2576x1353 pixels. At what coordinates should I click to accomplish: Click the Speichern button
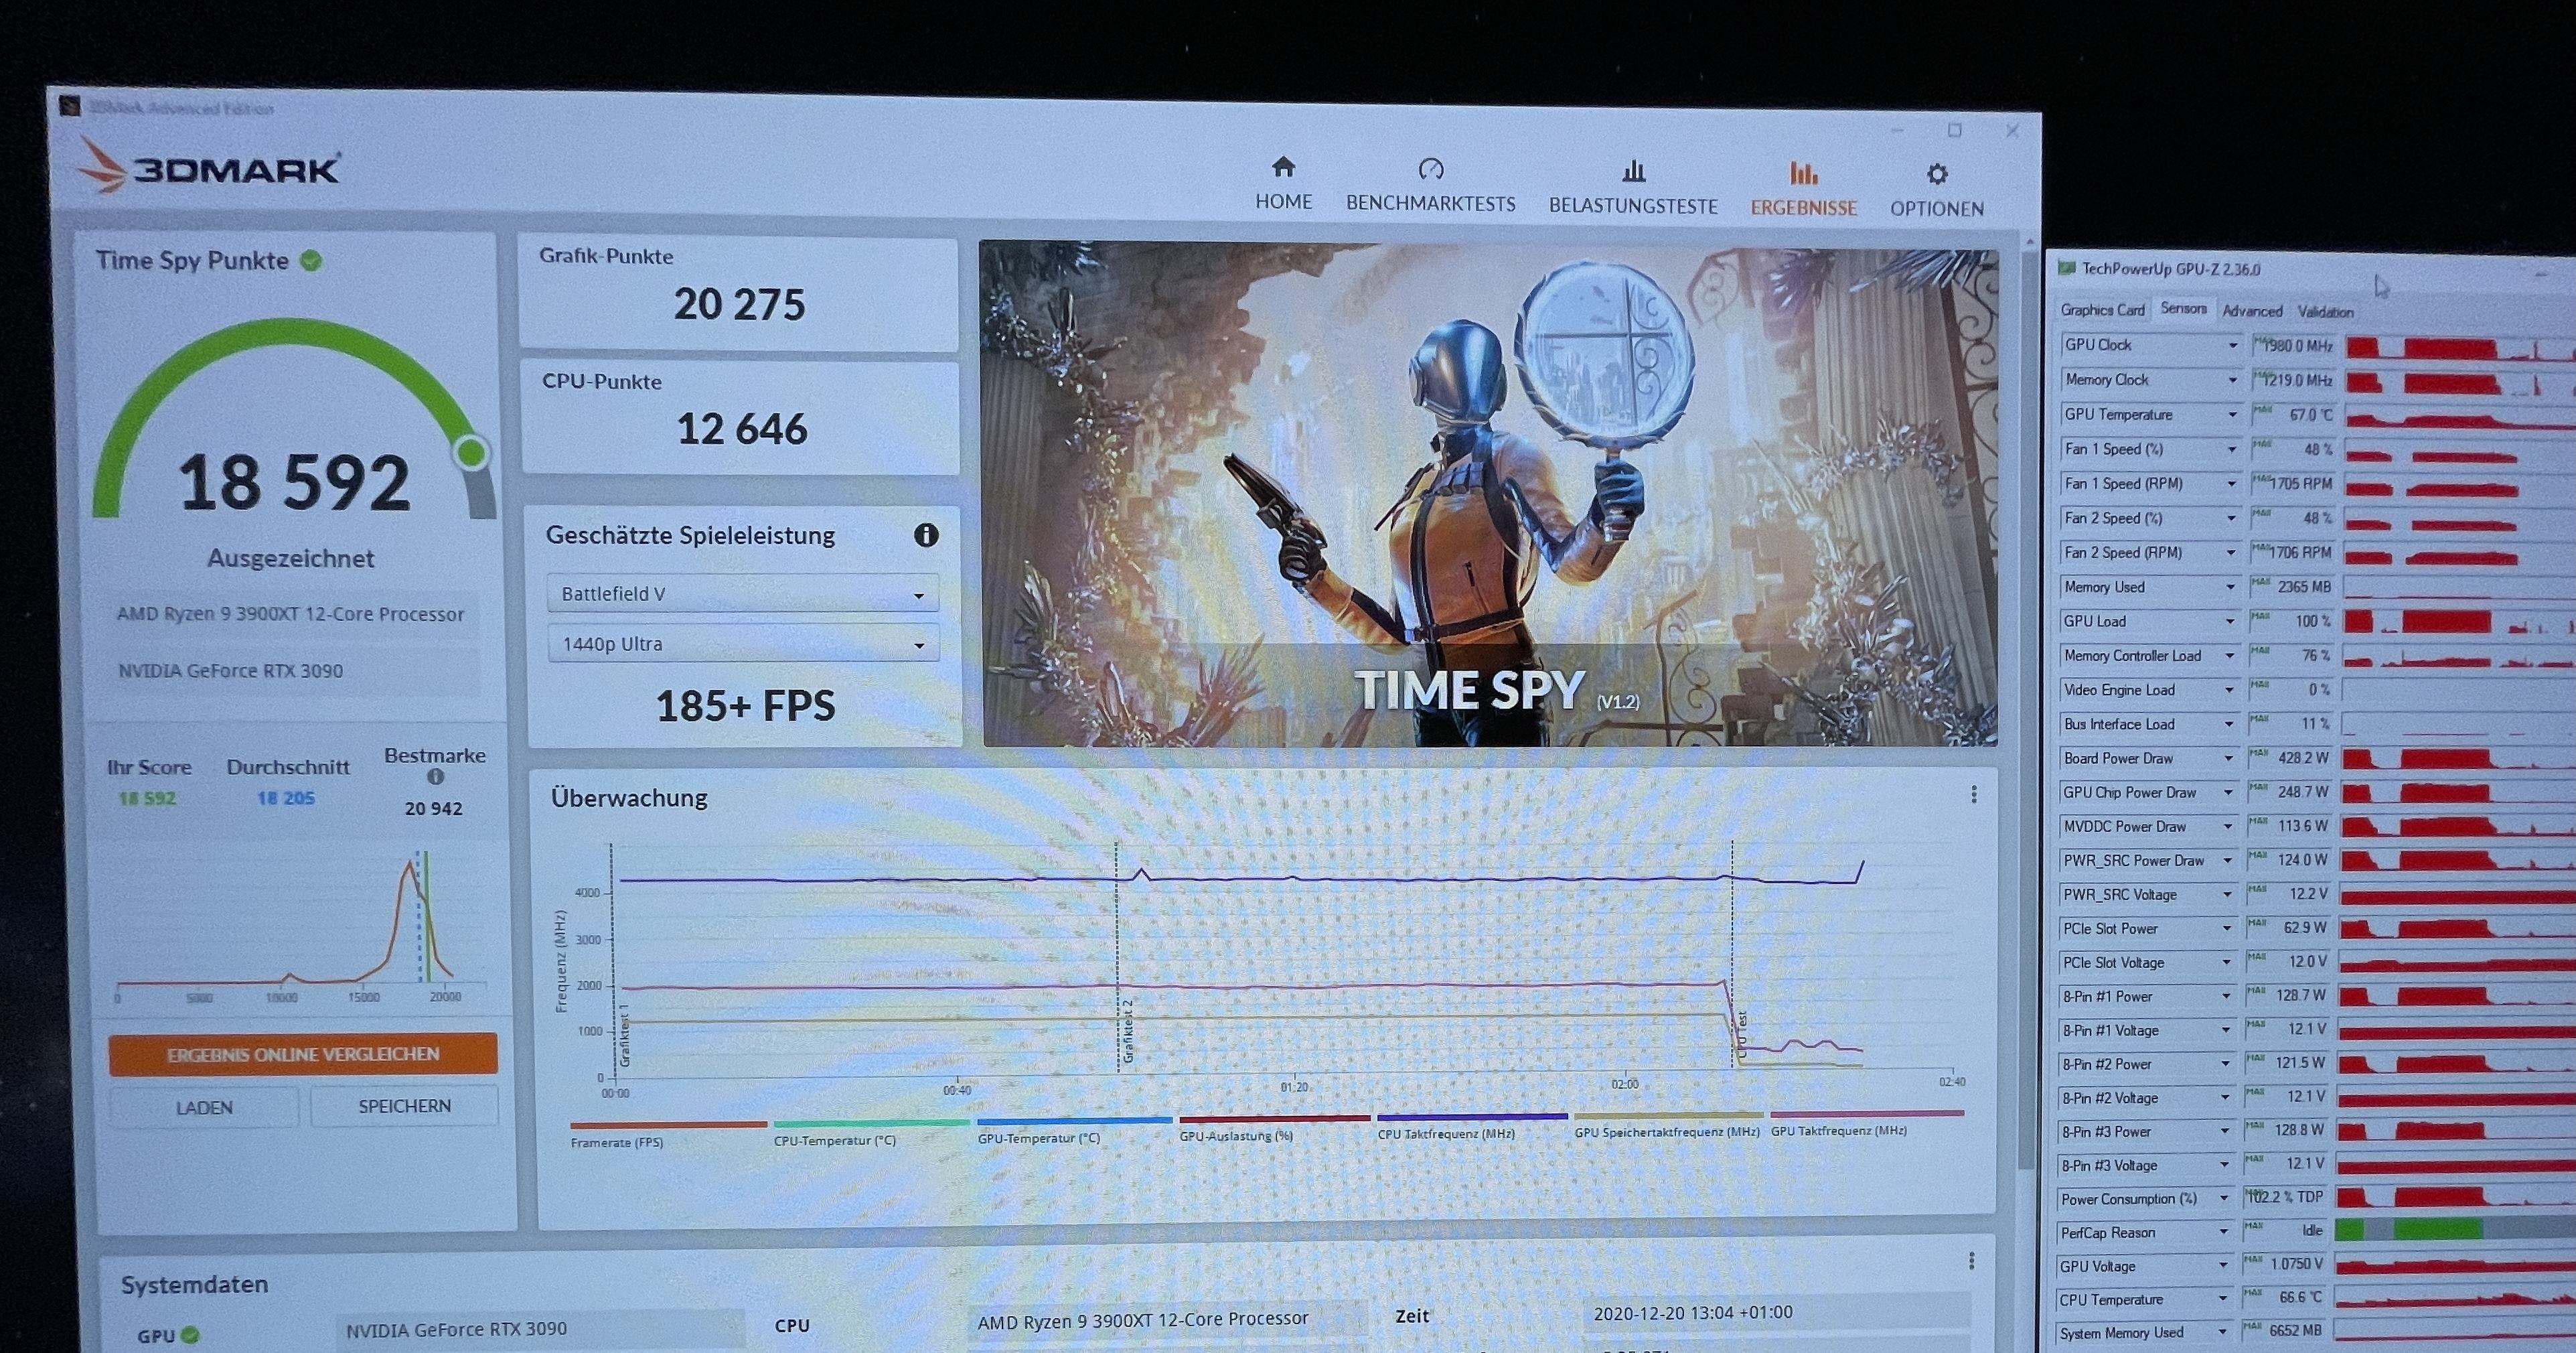pos(404,1106)
